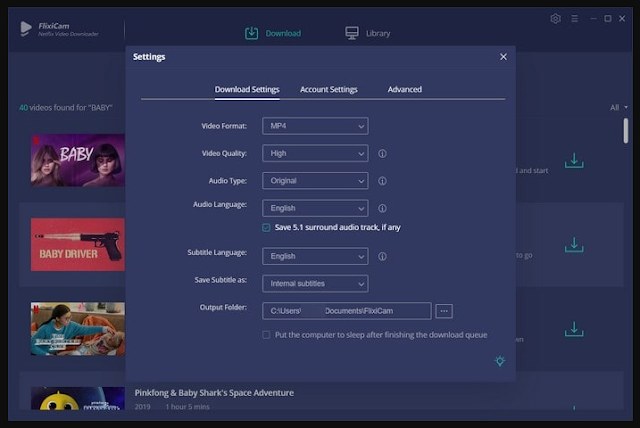640x428 pixels.
Task: Click the Baby Driver thumbnail
Action: [x=78, y=244]
